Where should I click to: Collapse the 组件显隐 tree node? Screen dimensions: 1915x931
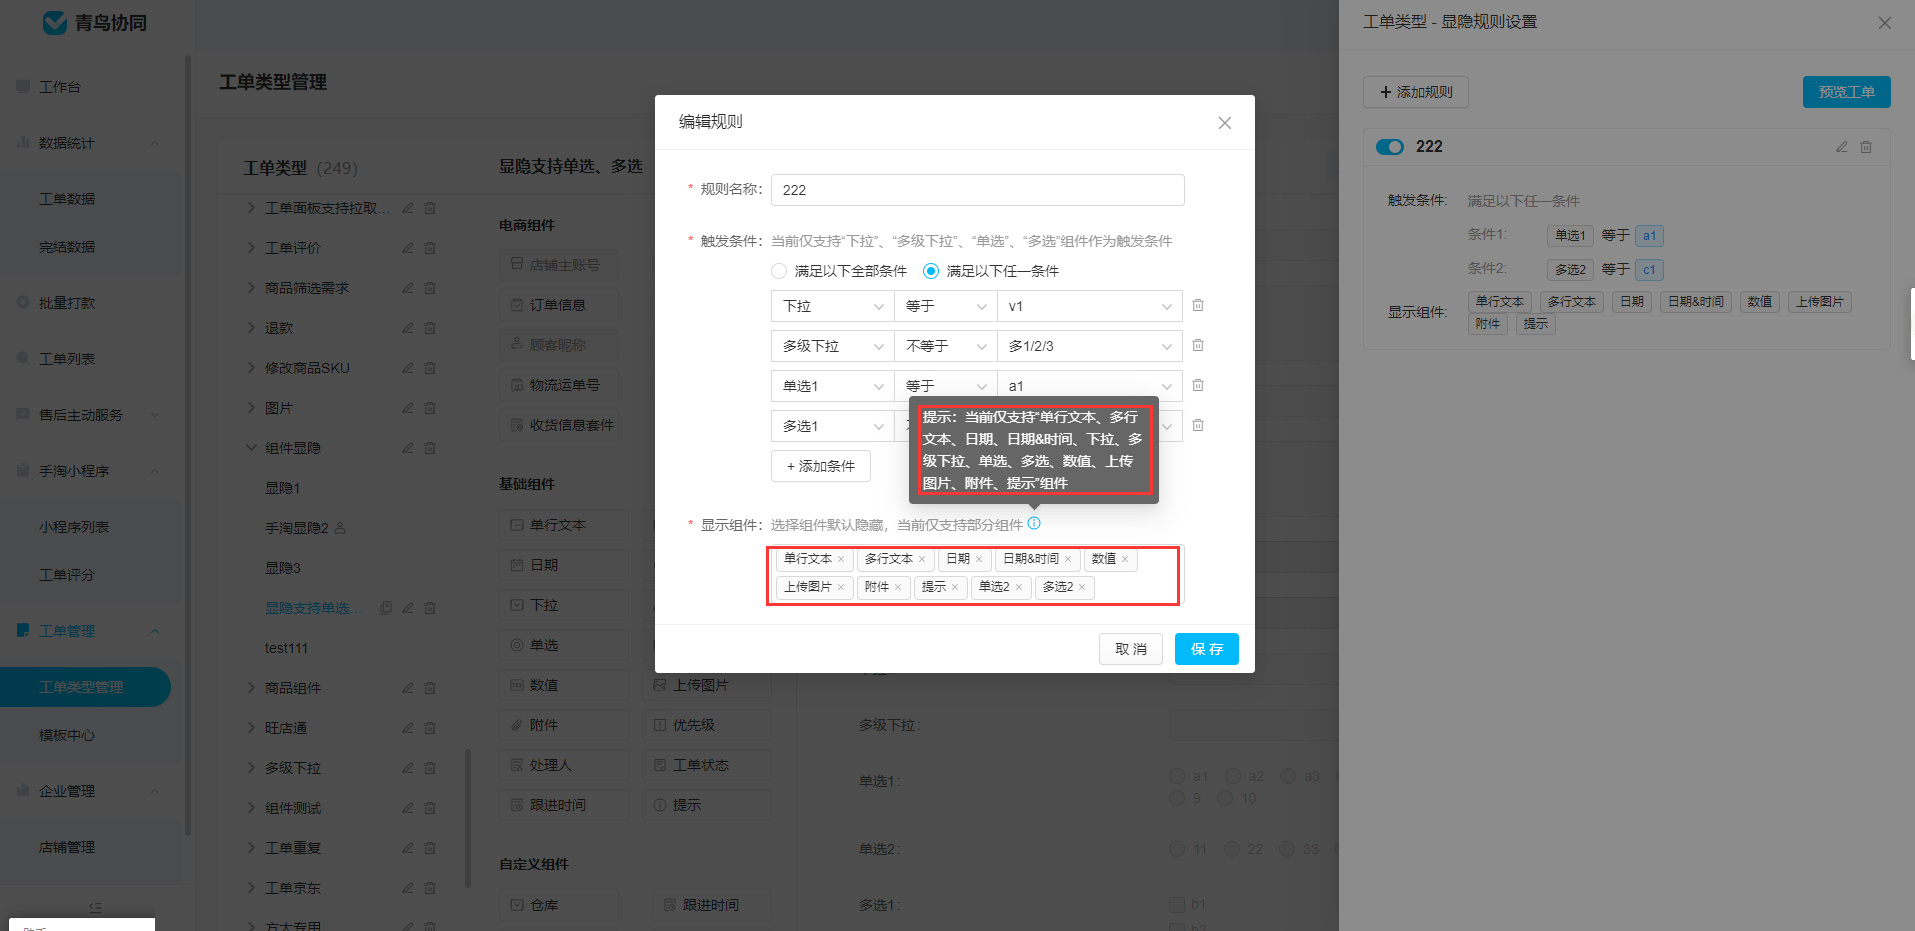point(251,448)
